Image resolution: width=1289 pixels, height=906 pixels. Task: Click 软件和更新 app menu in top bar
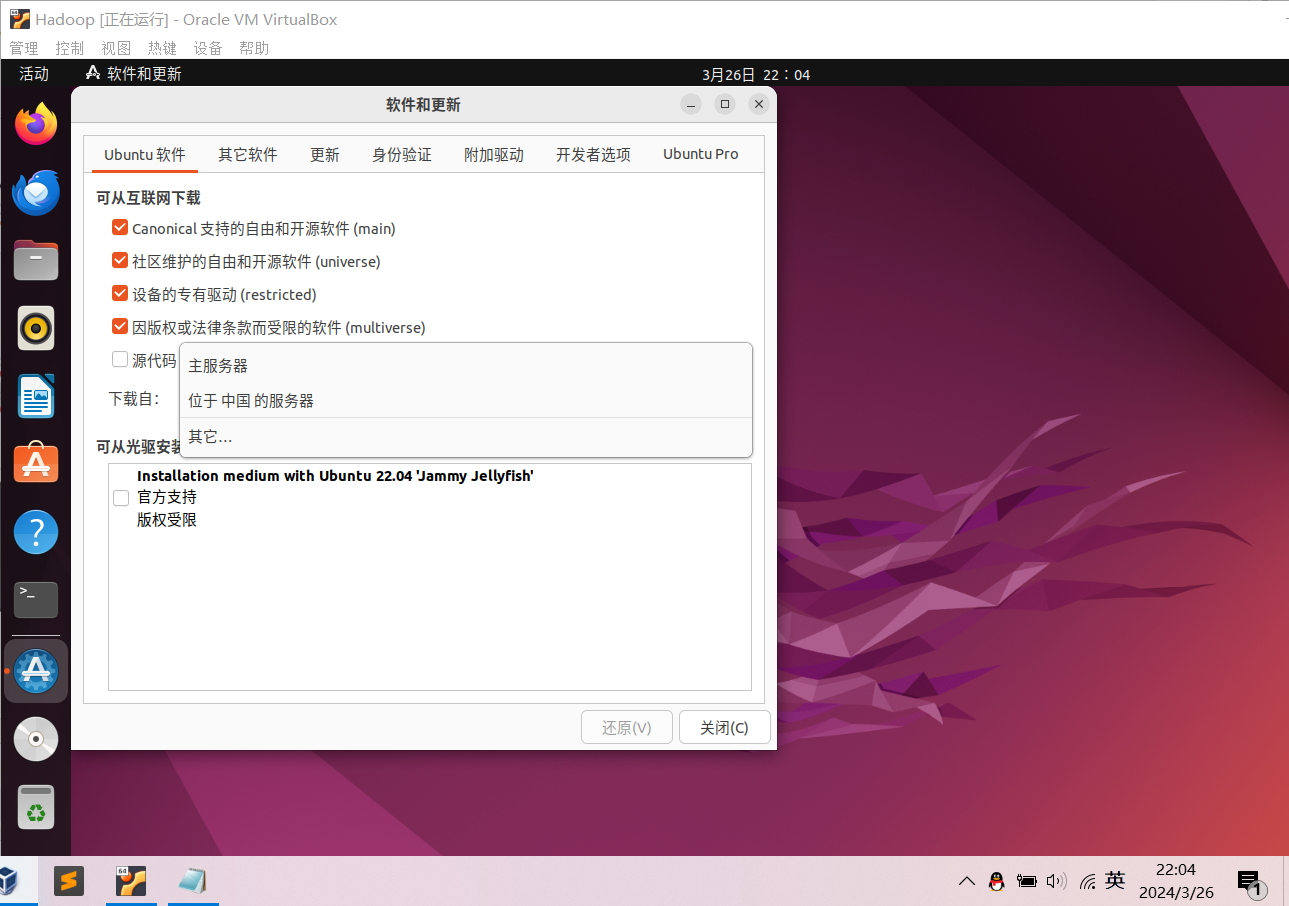(x=134, y=73)
